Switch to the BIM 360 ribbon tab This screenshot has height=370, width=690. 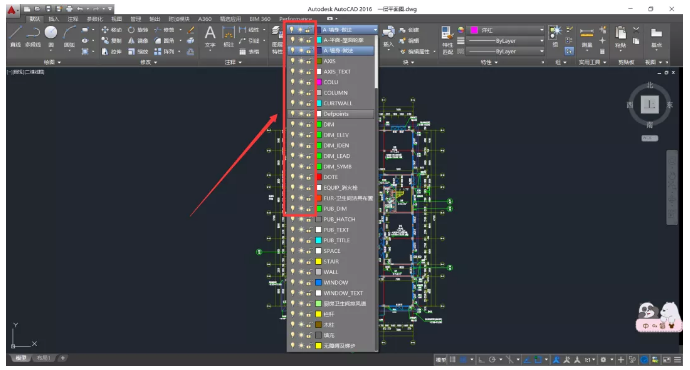[260, 19]
